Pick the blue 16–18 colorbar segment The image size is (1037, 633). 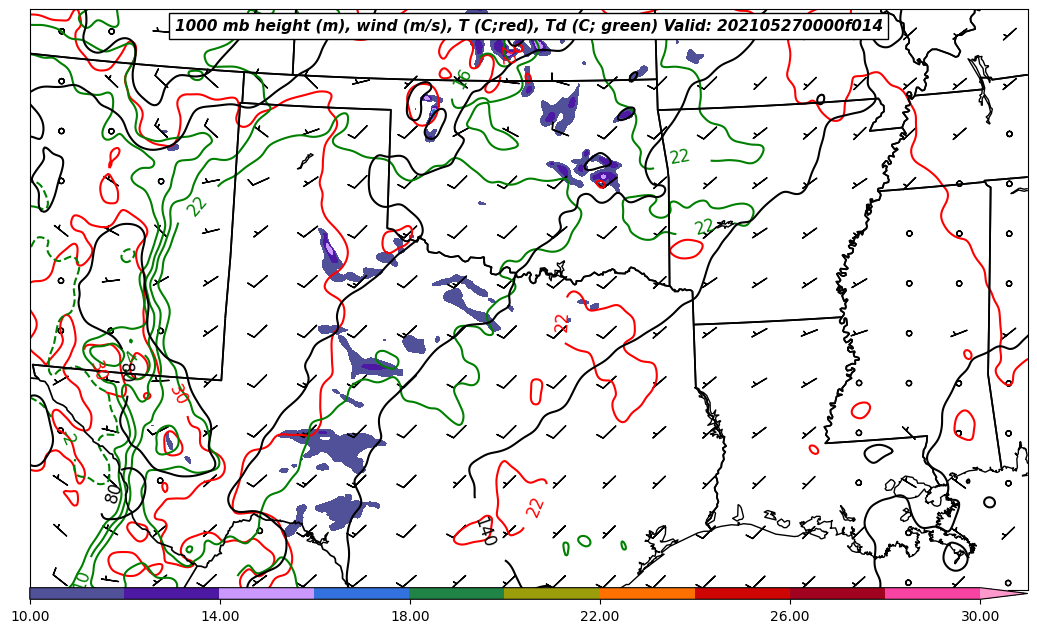coord(362,593)
